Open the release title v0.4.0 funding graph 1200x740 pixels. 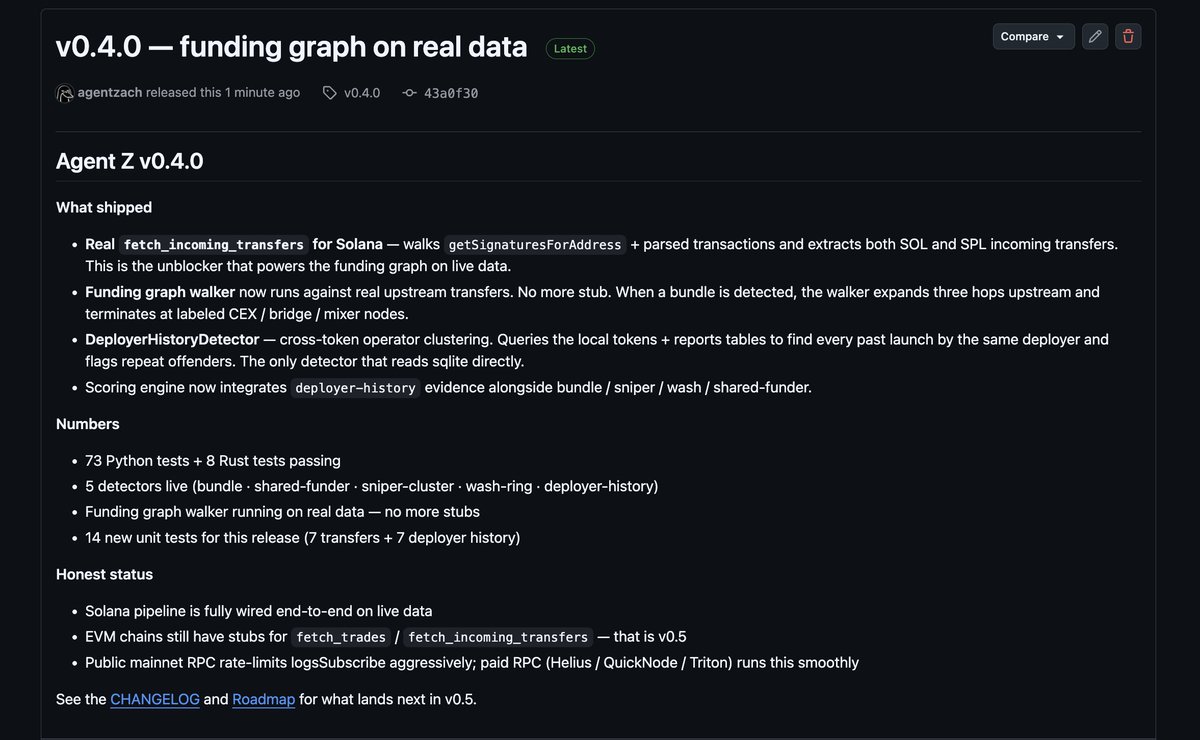291,46
